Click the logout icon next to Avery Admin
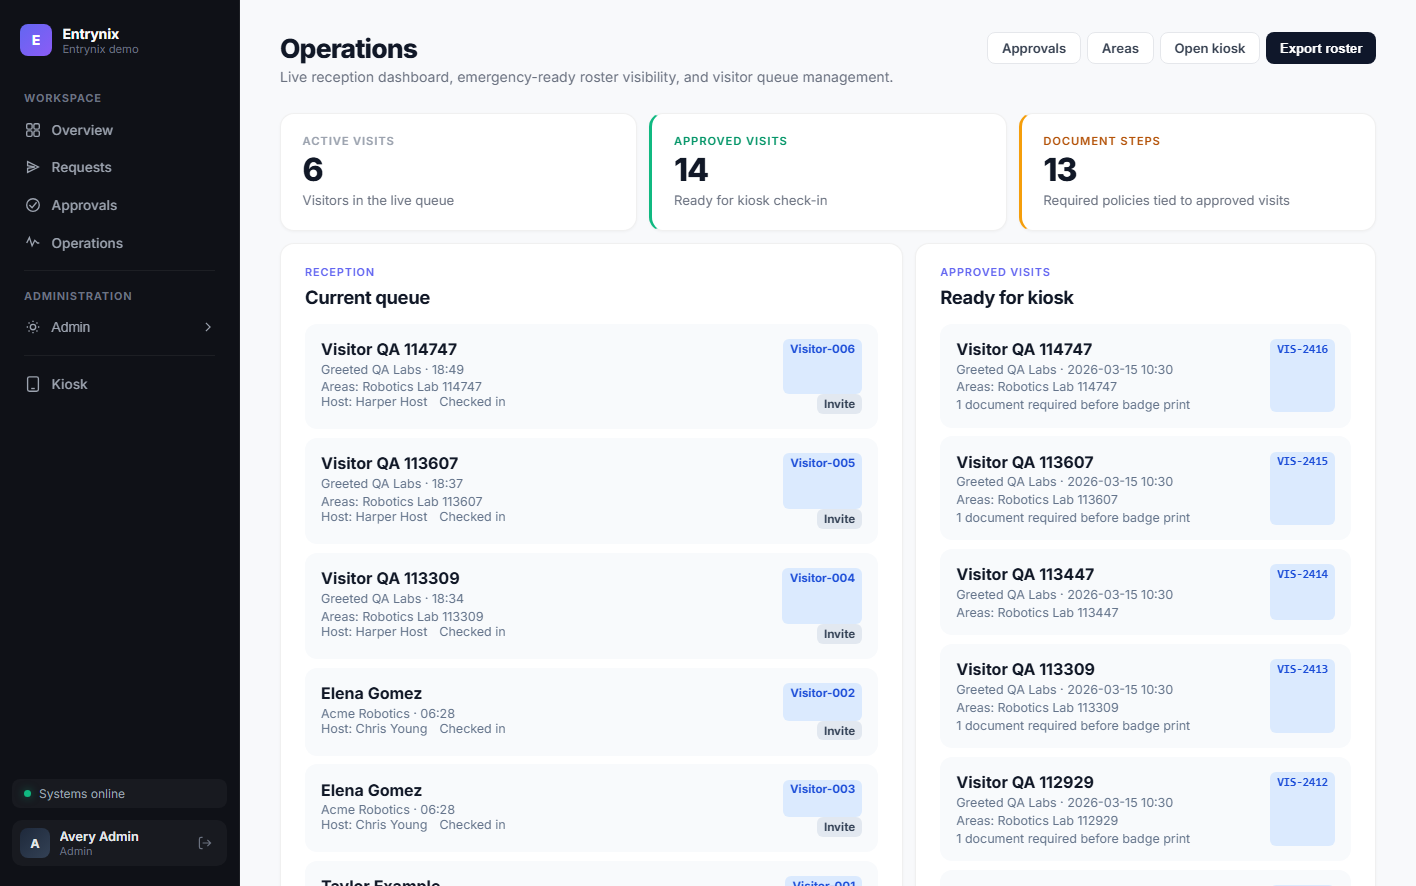 [x=204, y=842]
